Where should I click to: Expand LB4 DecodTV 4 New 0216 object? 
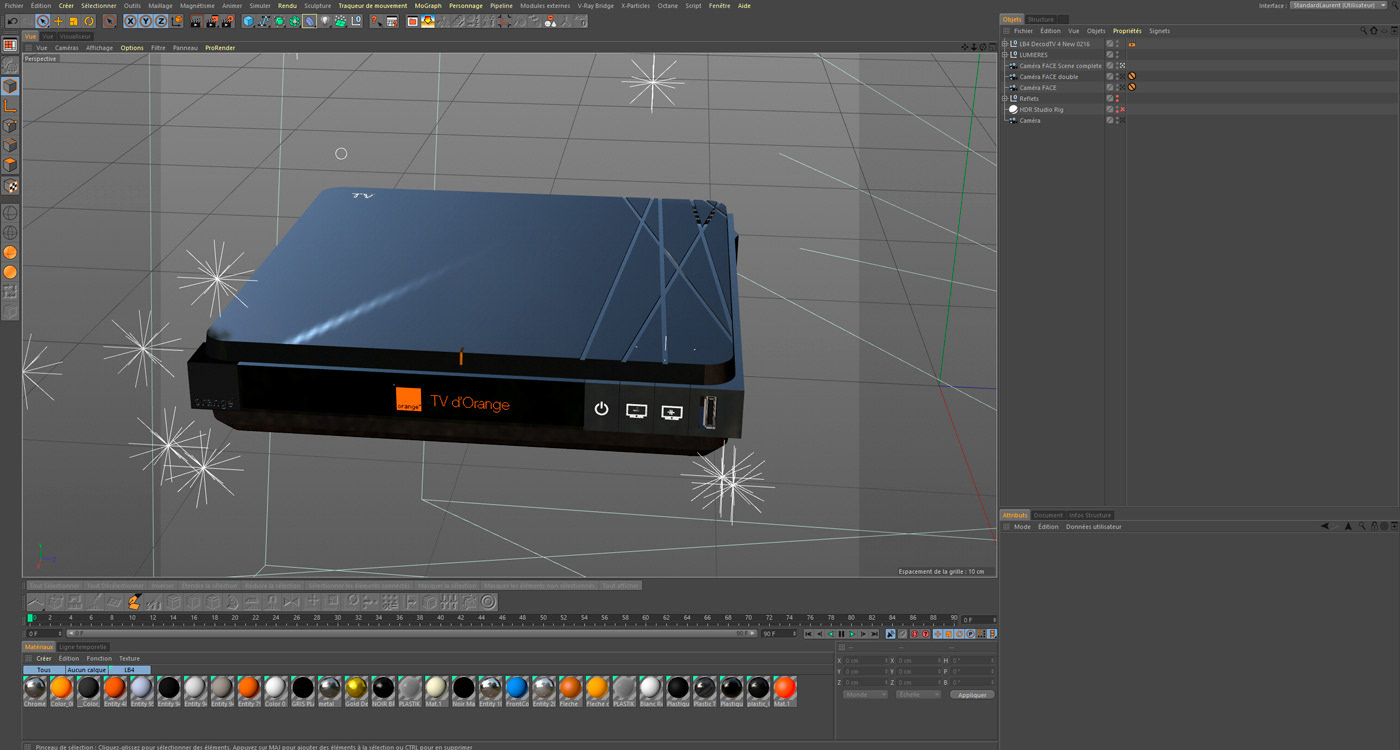point(1004,44)
